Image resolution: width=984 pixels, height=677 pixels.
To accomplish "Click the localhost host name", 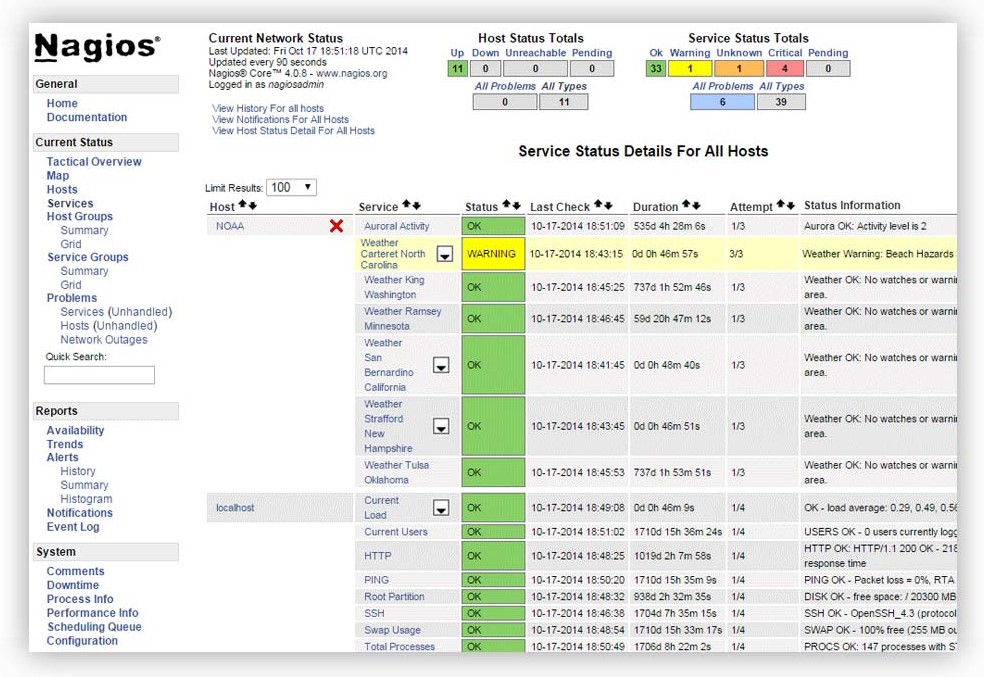I will tap(234, 507).
